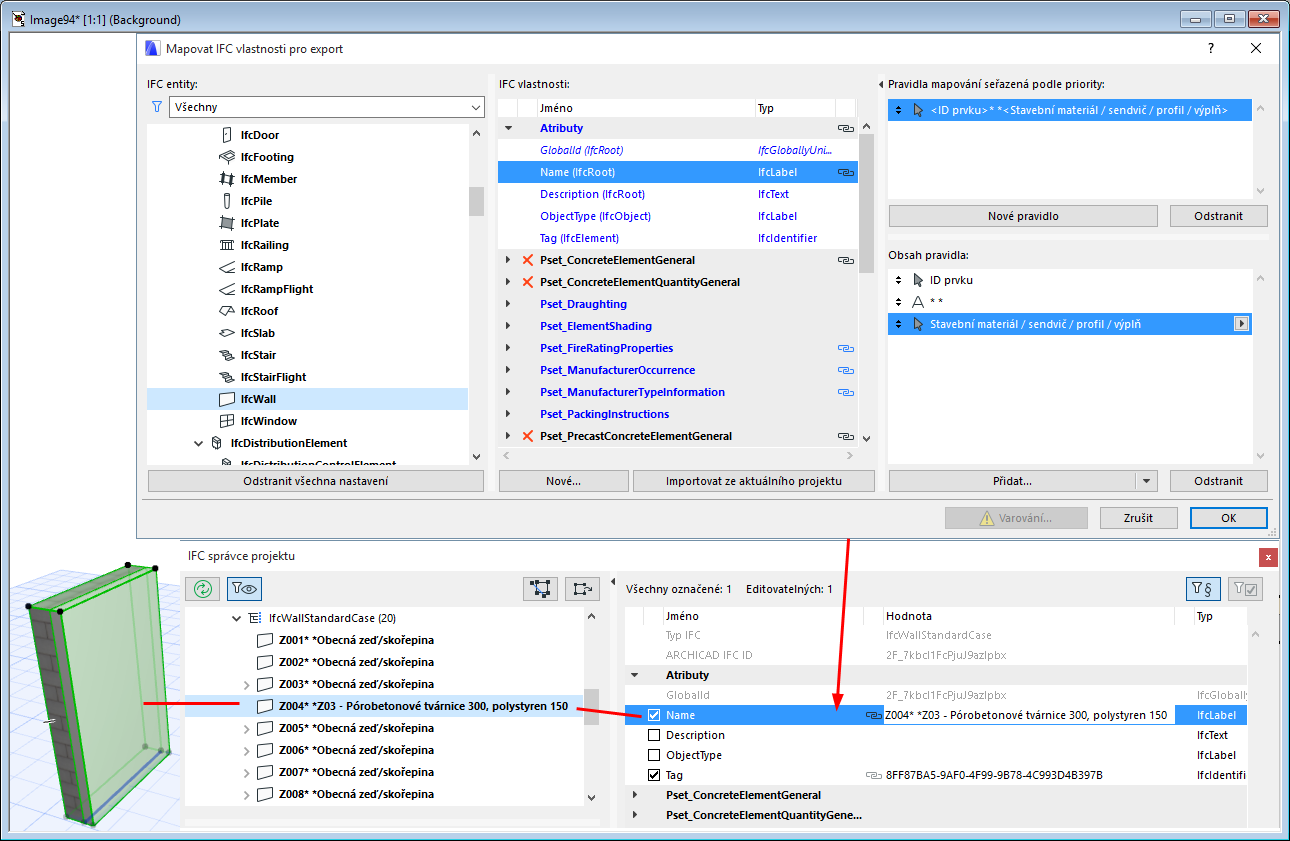
Task: Click the IfcRampFlight entity icon
Action: [x=227, y=289]
